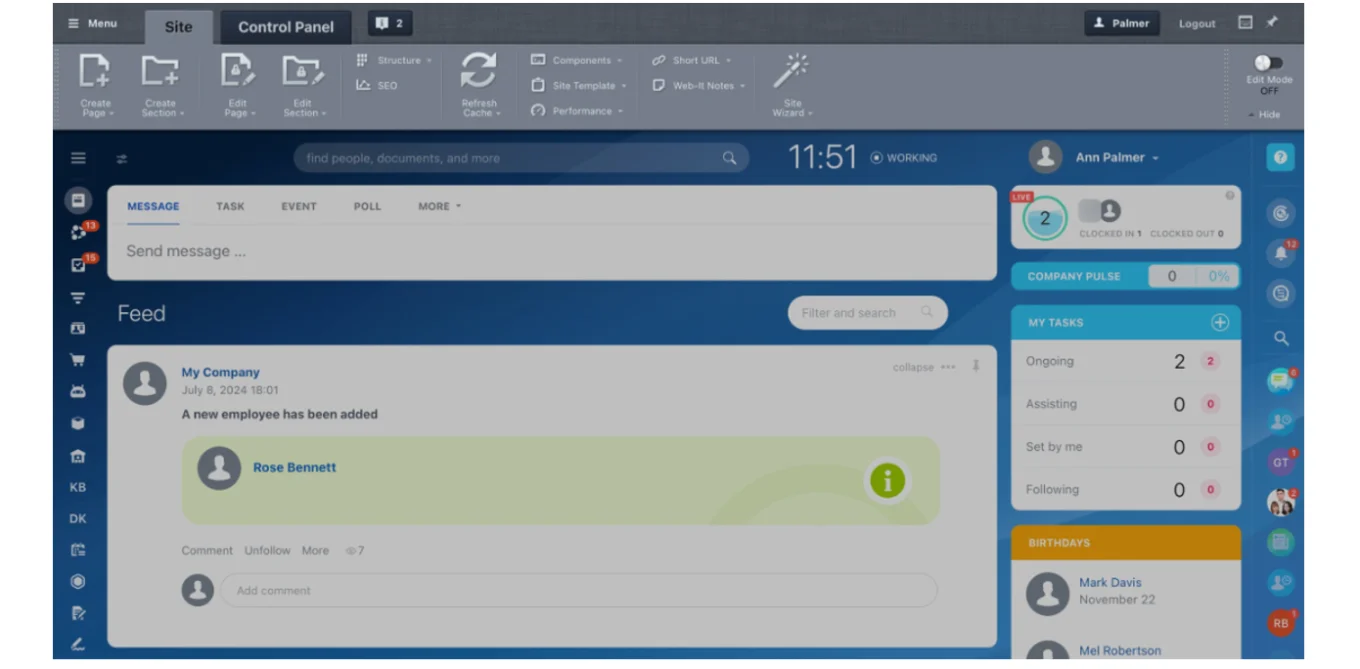1360x669 pixels.
Task: Expand the More dropdown in message composer
Action: coord(439,206)
